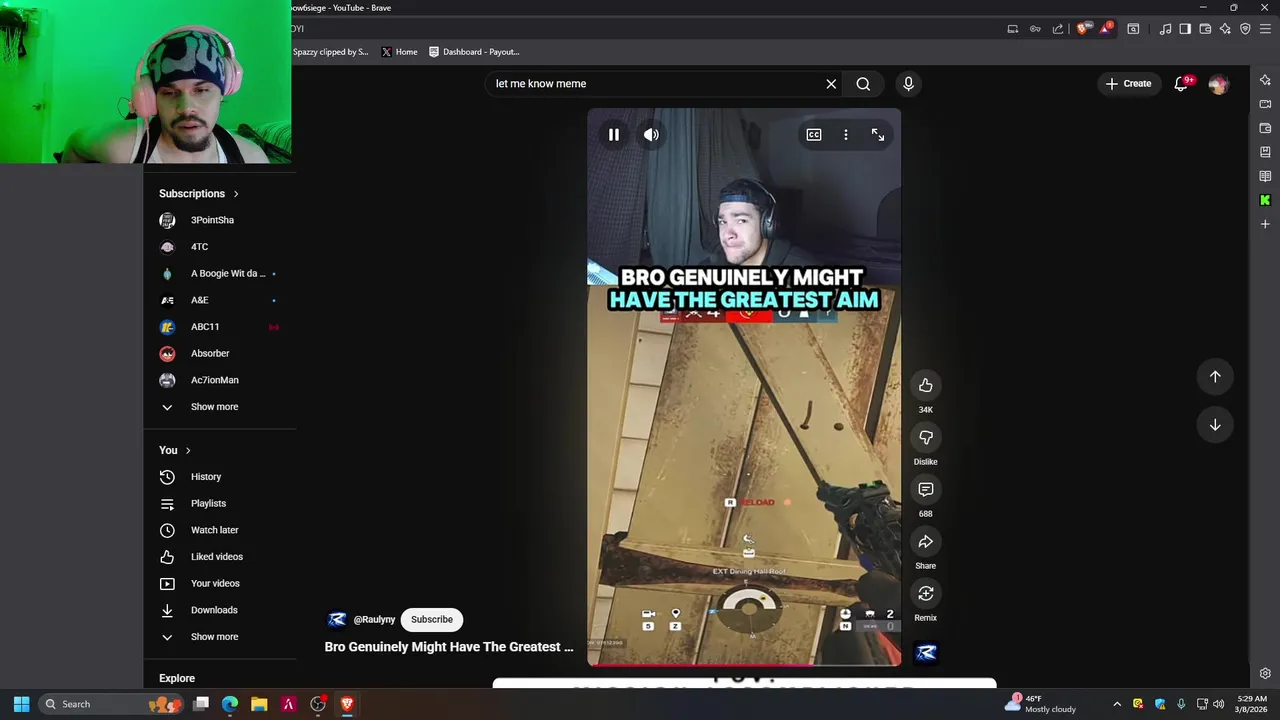The height and width of the screenshot is (720, 1280).
Task: Open the X Home bookmark
Action: 399,52
